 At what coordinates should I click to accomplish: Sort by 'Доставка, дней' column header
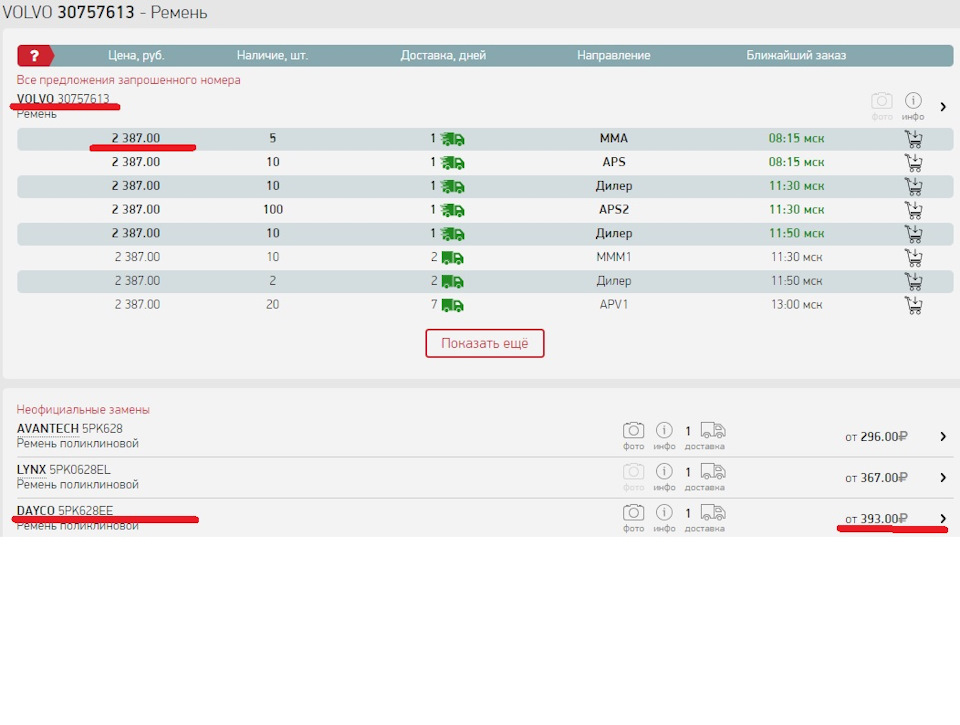442,56
